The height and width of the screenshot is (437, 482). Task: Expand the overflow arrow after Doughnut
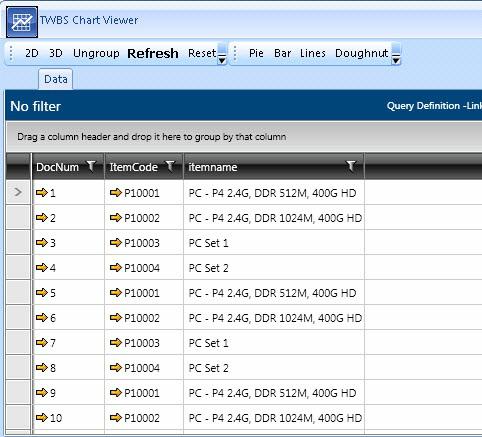[396, 55]
